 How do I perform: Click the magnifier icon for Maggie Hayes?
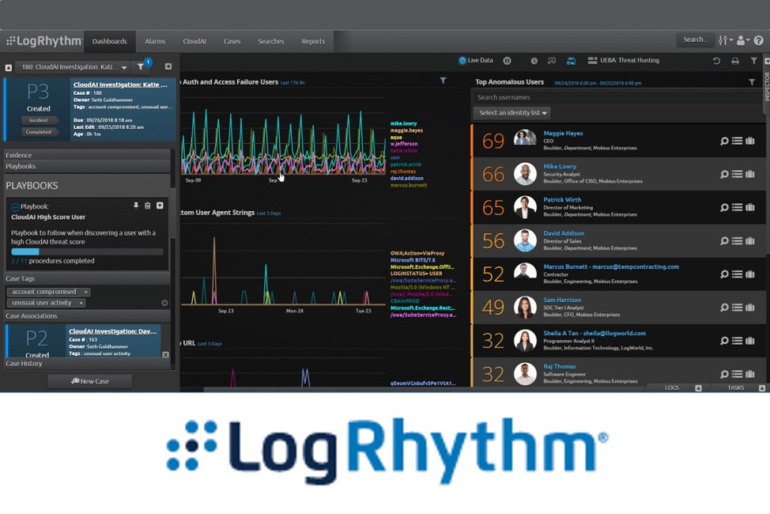pyautogui.click(x=725, y=142)
